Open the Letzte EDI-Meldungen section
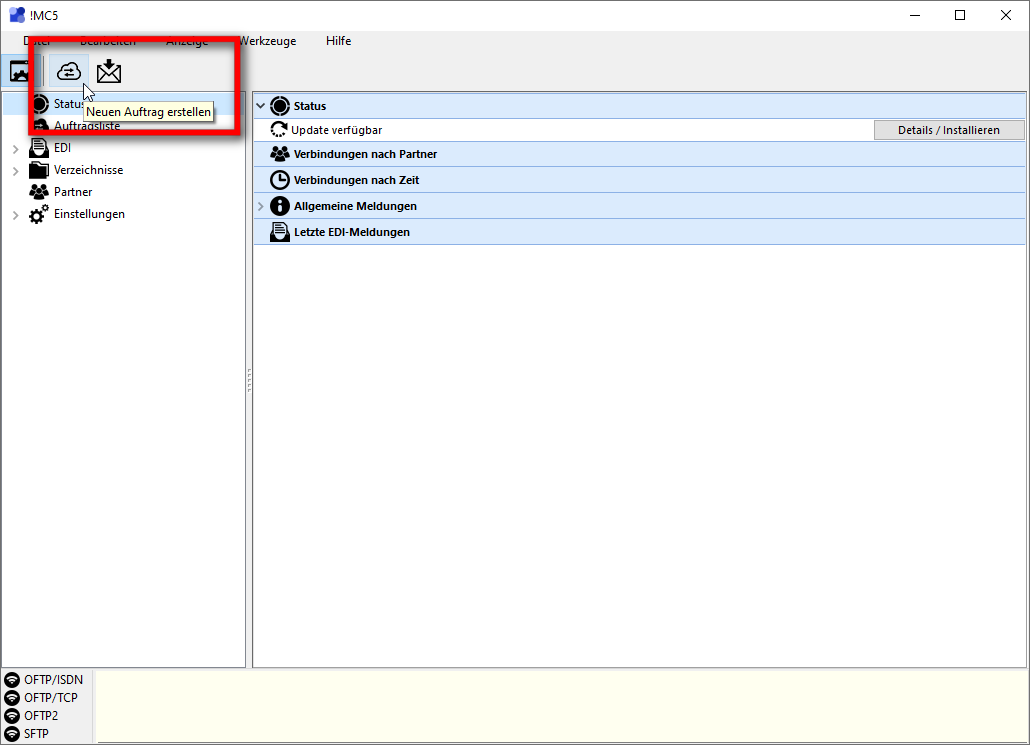Screen dimensions: 1030x745 pos(351,232)
